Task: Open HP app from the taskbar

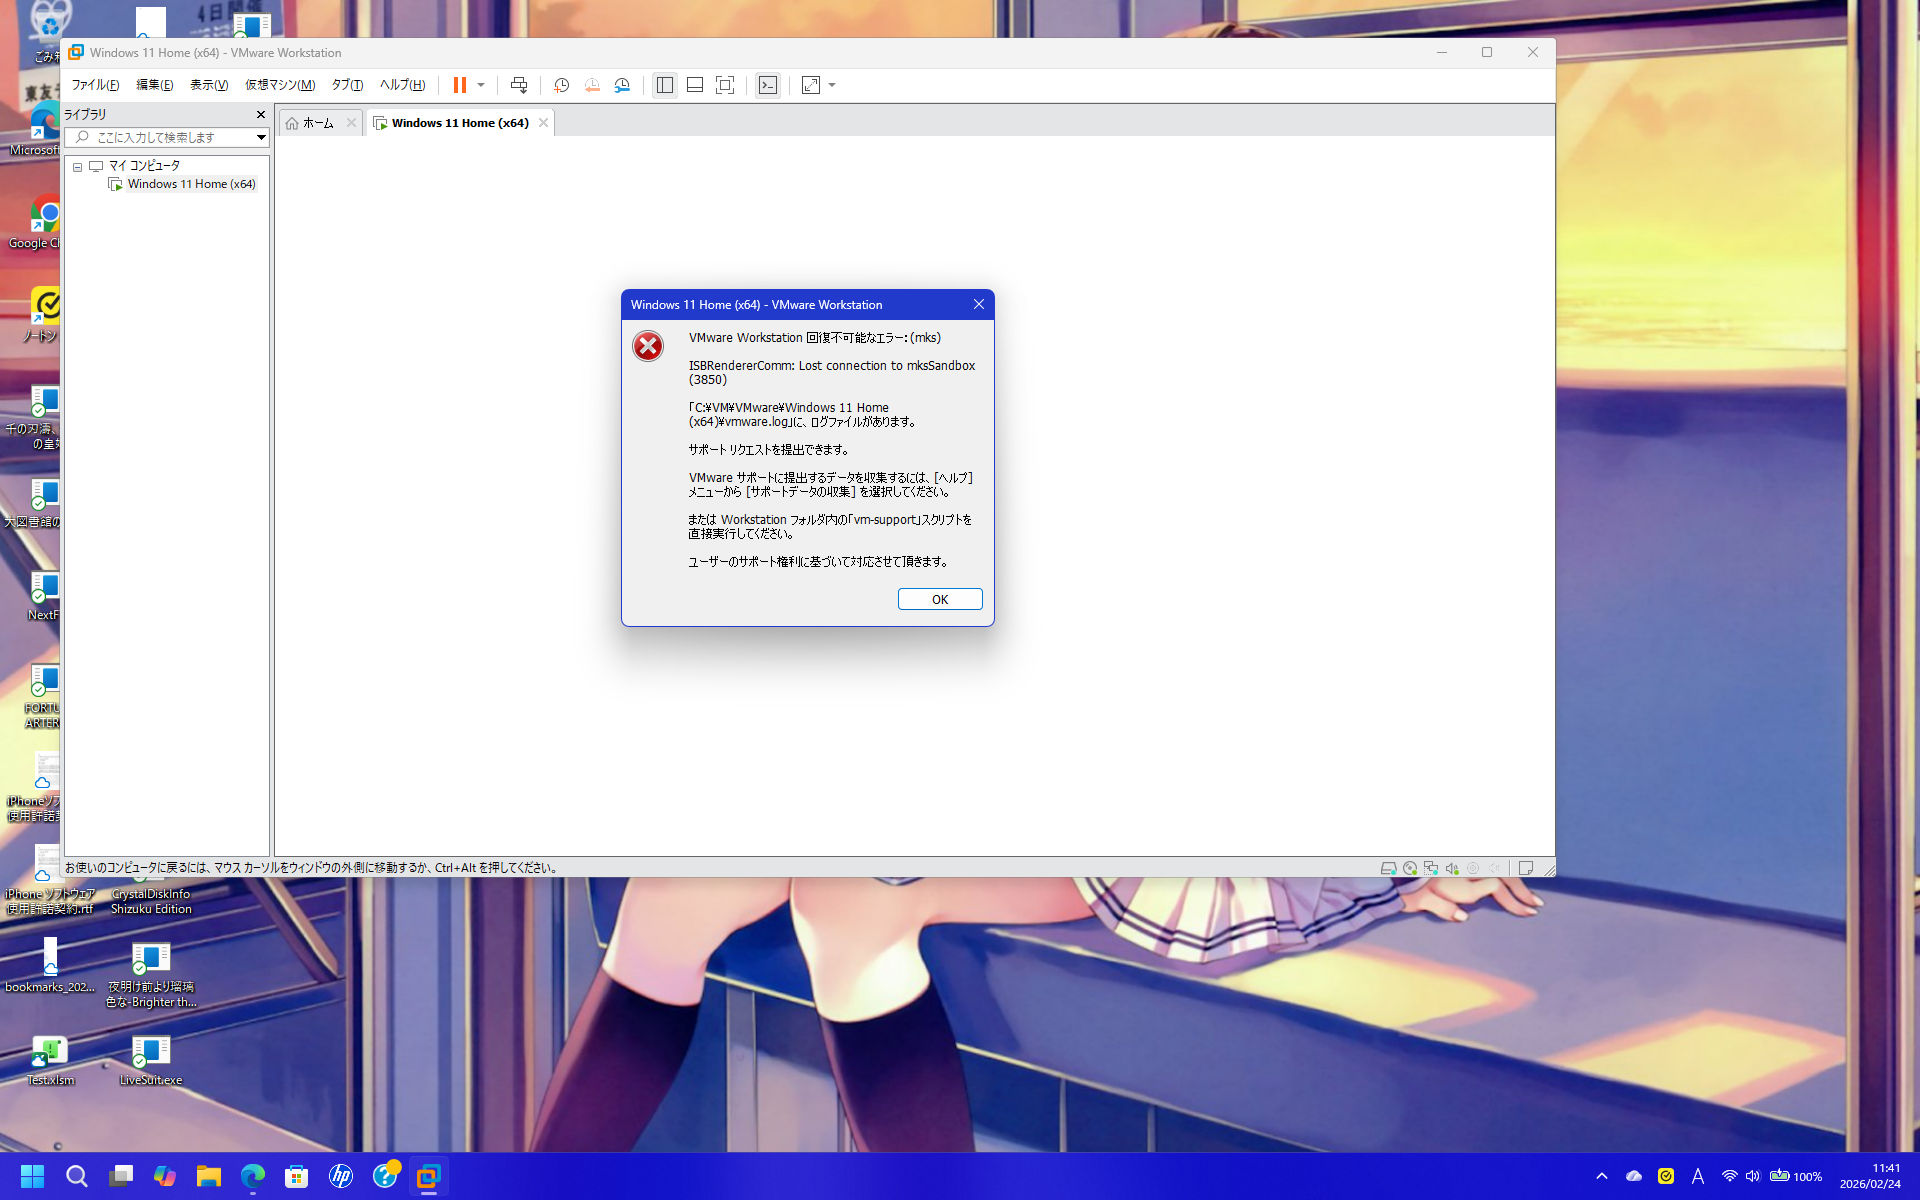Action: [x=341, y=1176]
